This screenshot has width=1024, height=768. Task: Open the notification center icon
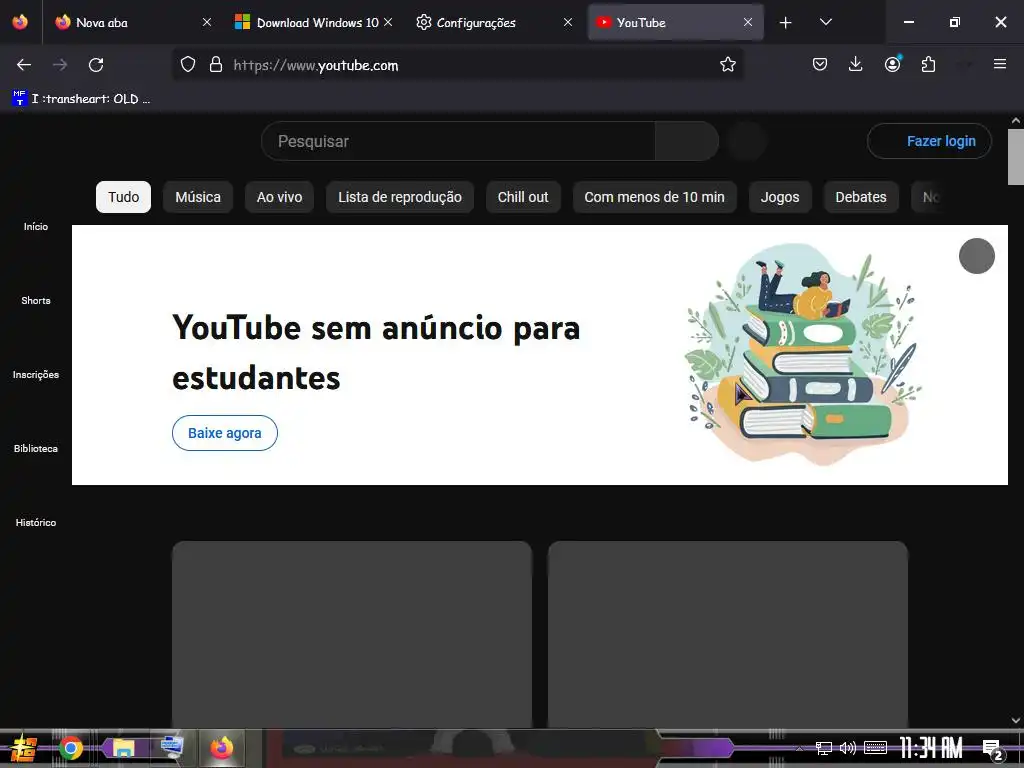993,749
